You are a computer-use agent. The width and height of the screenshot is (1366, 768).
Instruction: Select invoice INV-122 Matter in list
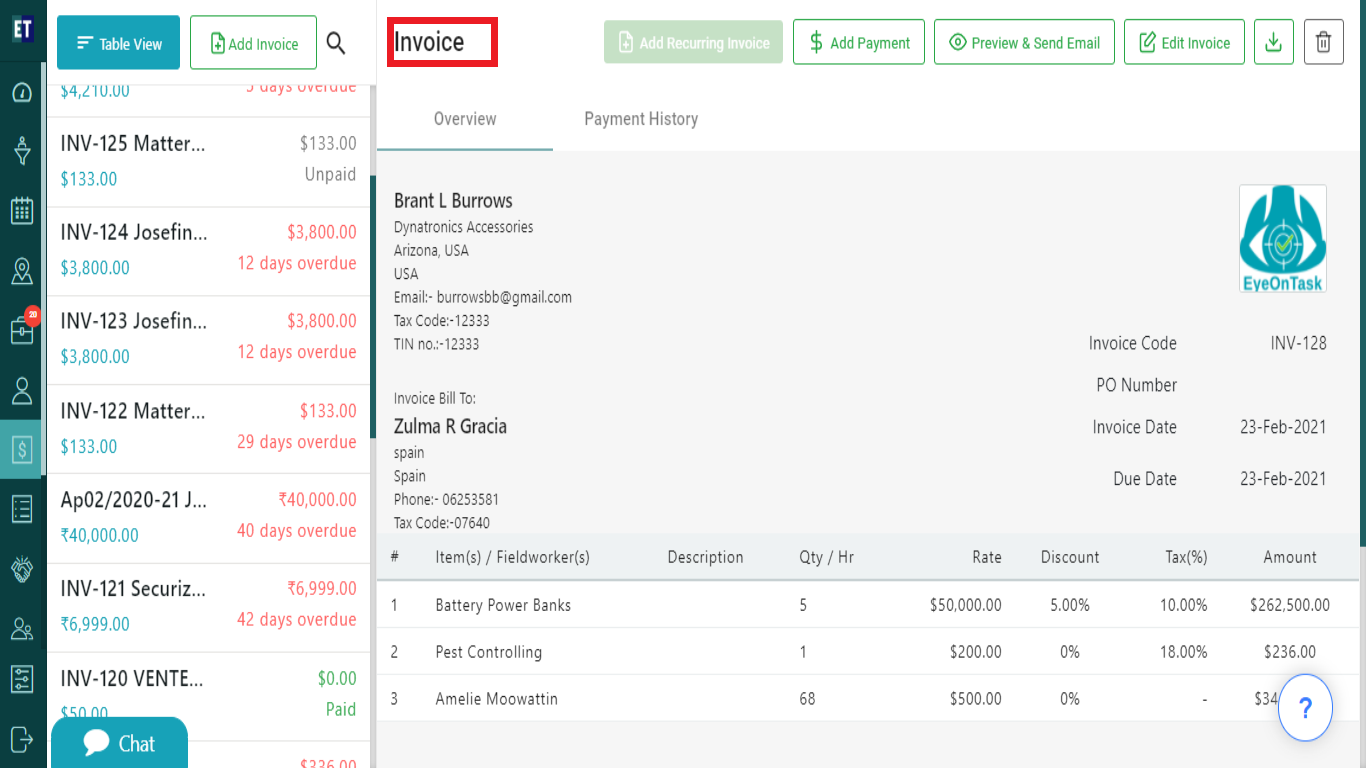click(208, 429)
